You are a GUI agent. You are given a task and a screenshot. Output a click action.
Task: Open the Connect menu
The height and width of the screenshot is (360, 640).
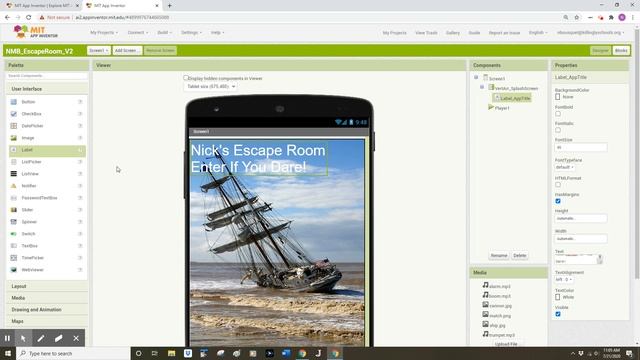[x=138, y=33]
